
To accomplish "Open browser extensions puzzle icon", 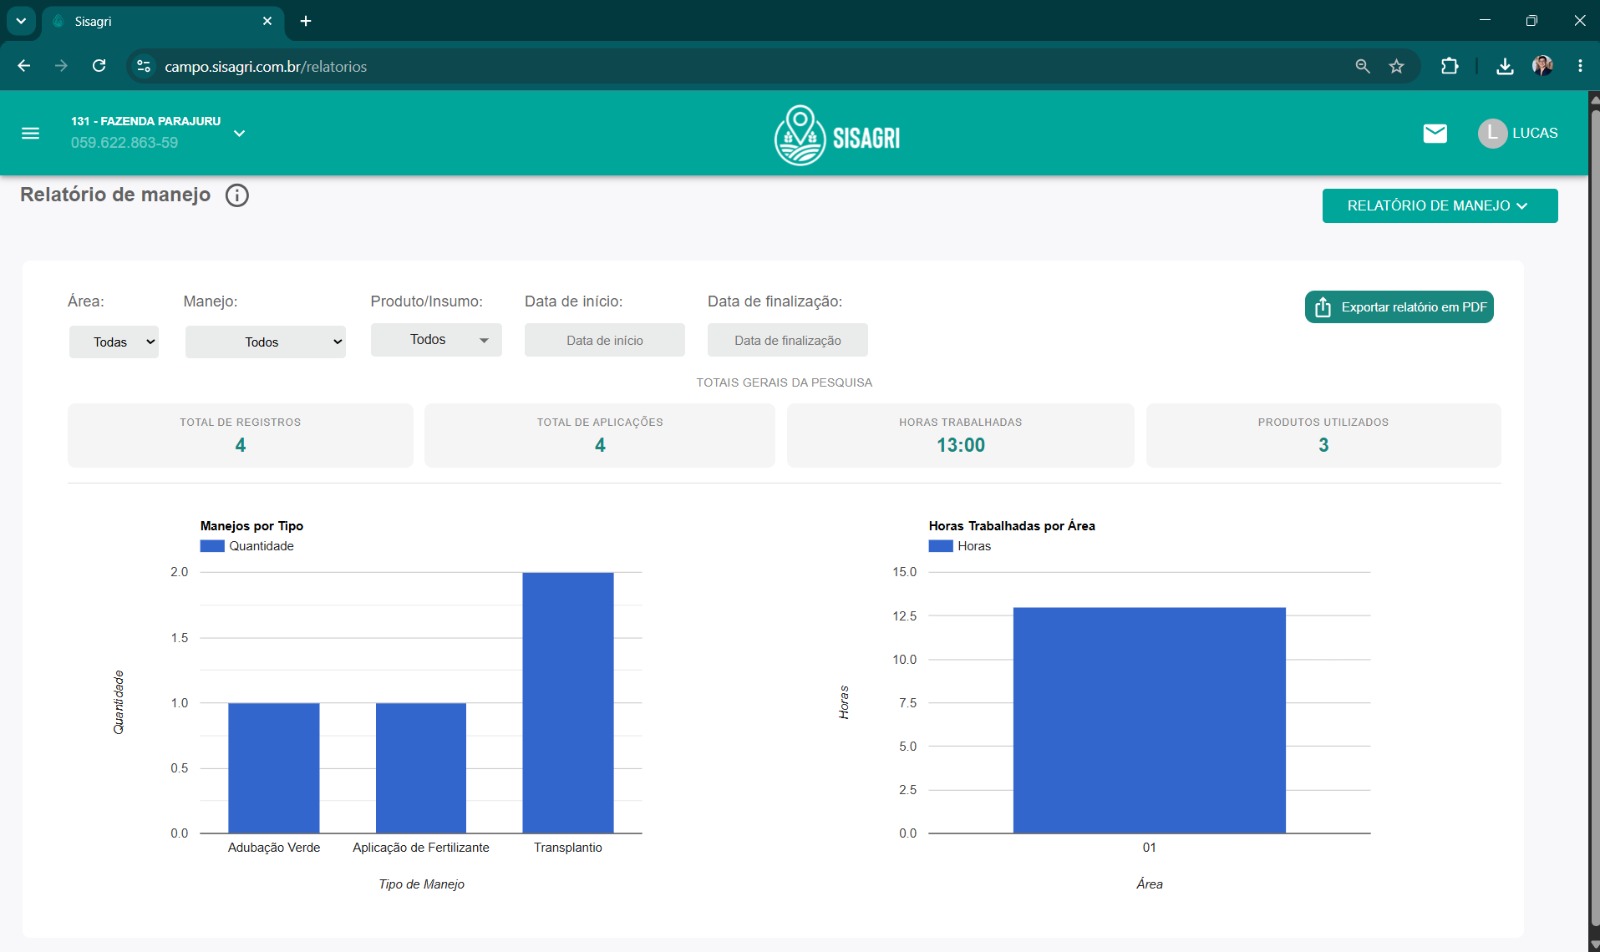I will pos(1449,66).
